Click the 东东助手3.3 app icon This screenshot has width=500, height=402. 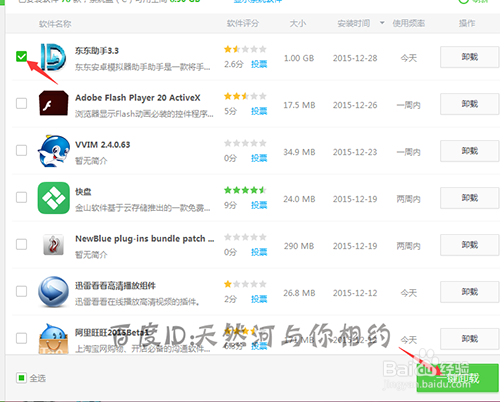tap(53, 57)
